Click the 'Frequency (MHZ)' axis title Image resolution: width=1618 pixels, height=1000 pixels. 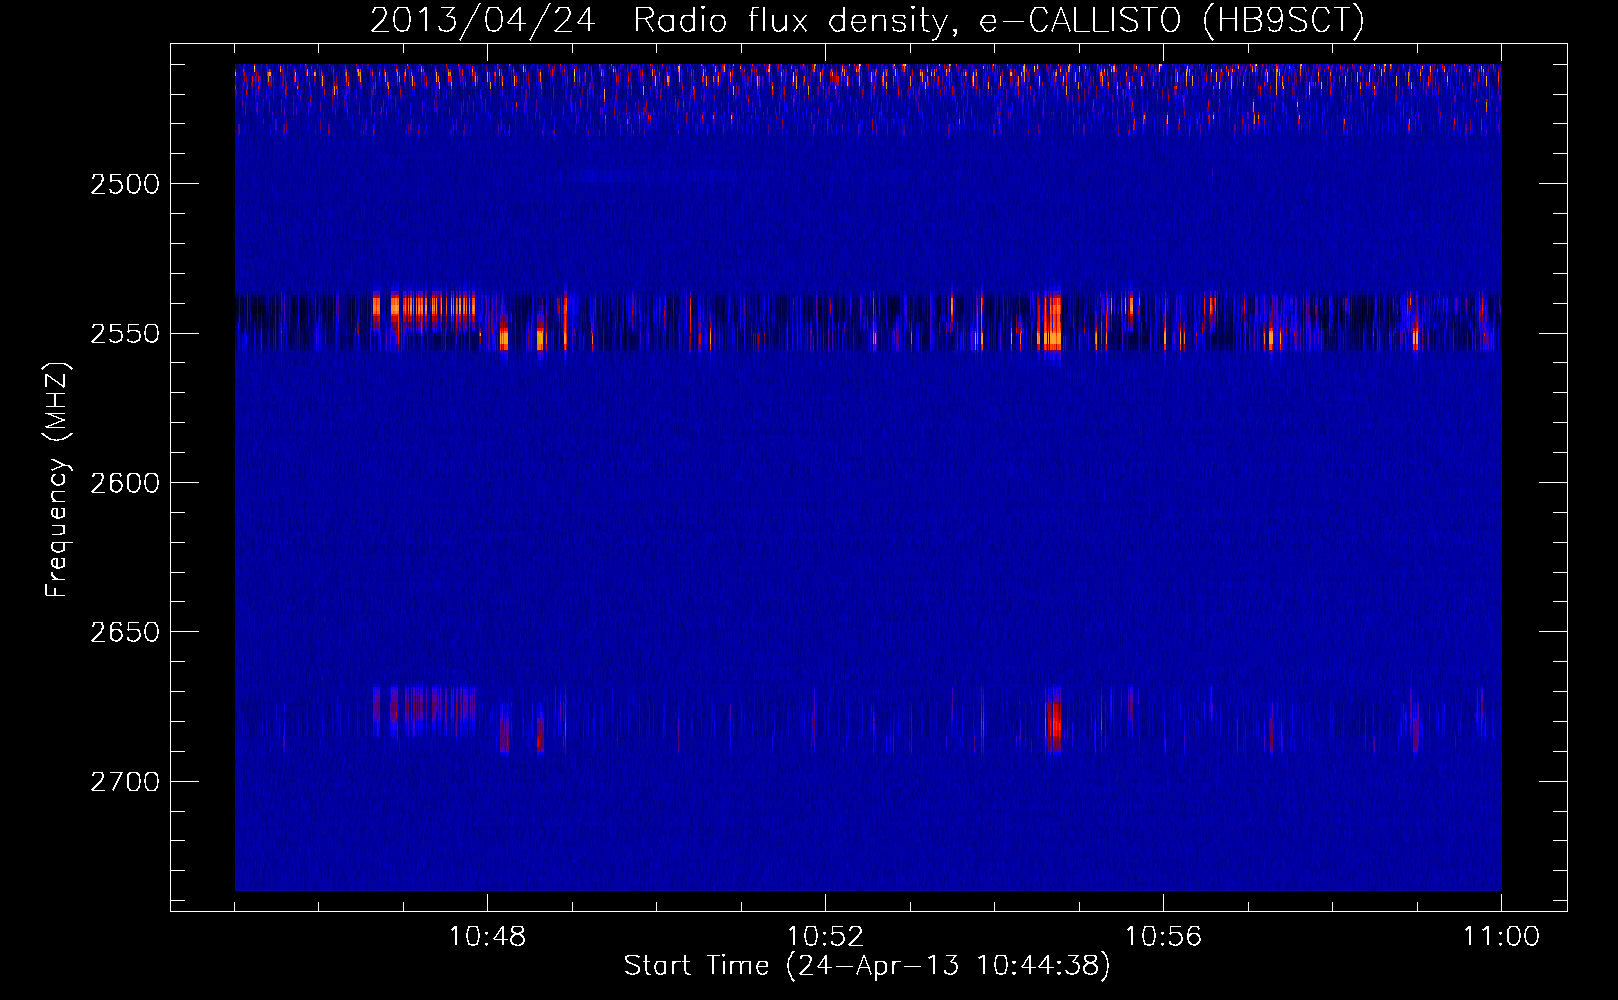click(x=57, y=480)
